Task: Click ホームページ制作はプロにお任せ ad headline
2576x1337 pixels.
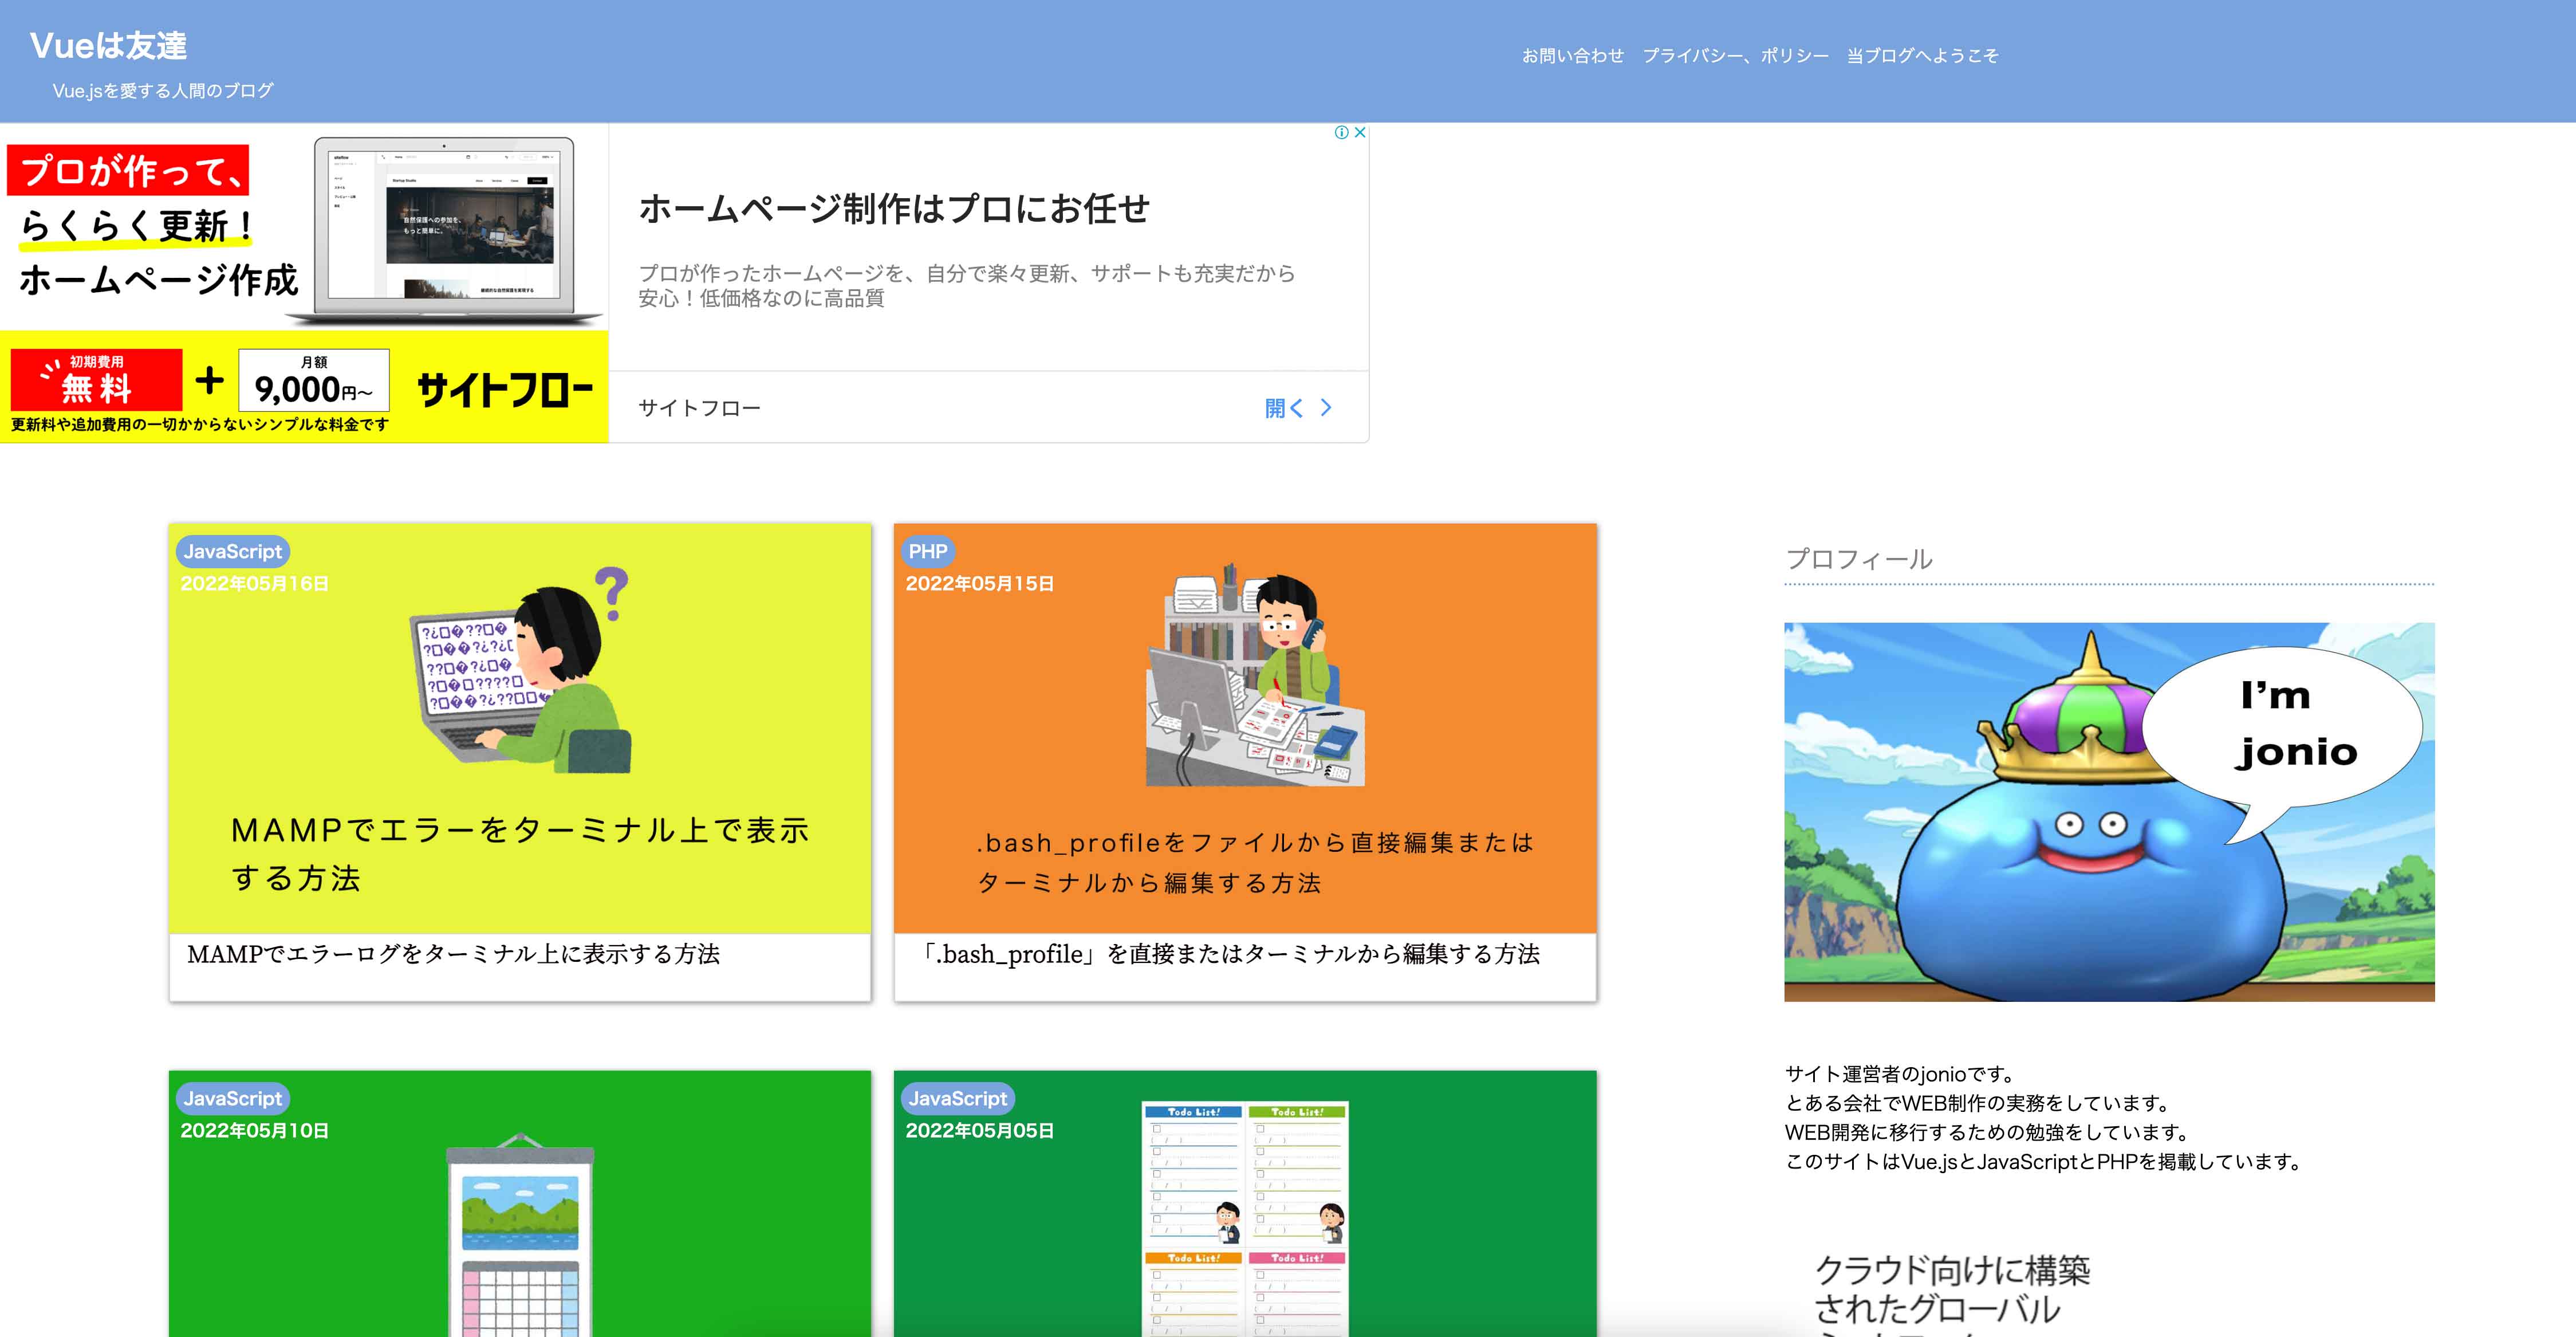Action: pyautogui.click(x=893, y=209)
